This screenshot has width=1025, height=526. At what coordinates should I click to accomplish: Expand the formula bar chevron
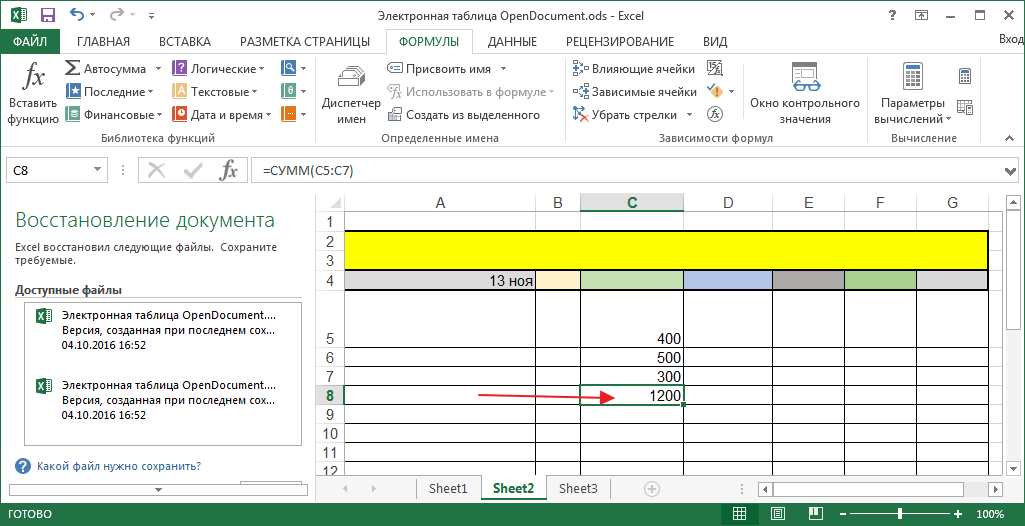point(1013,171)
